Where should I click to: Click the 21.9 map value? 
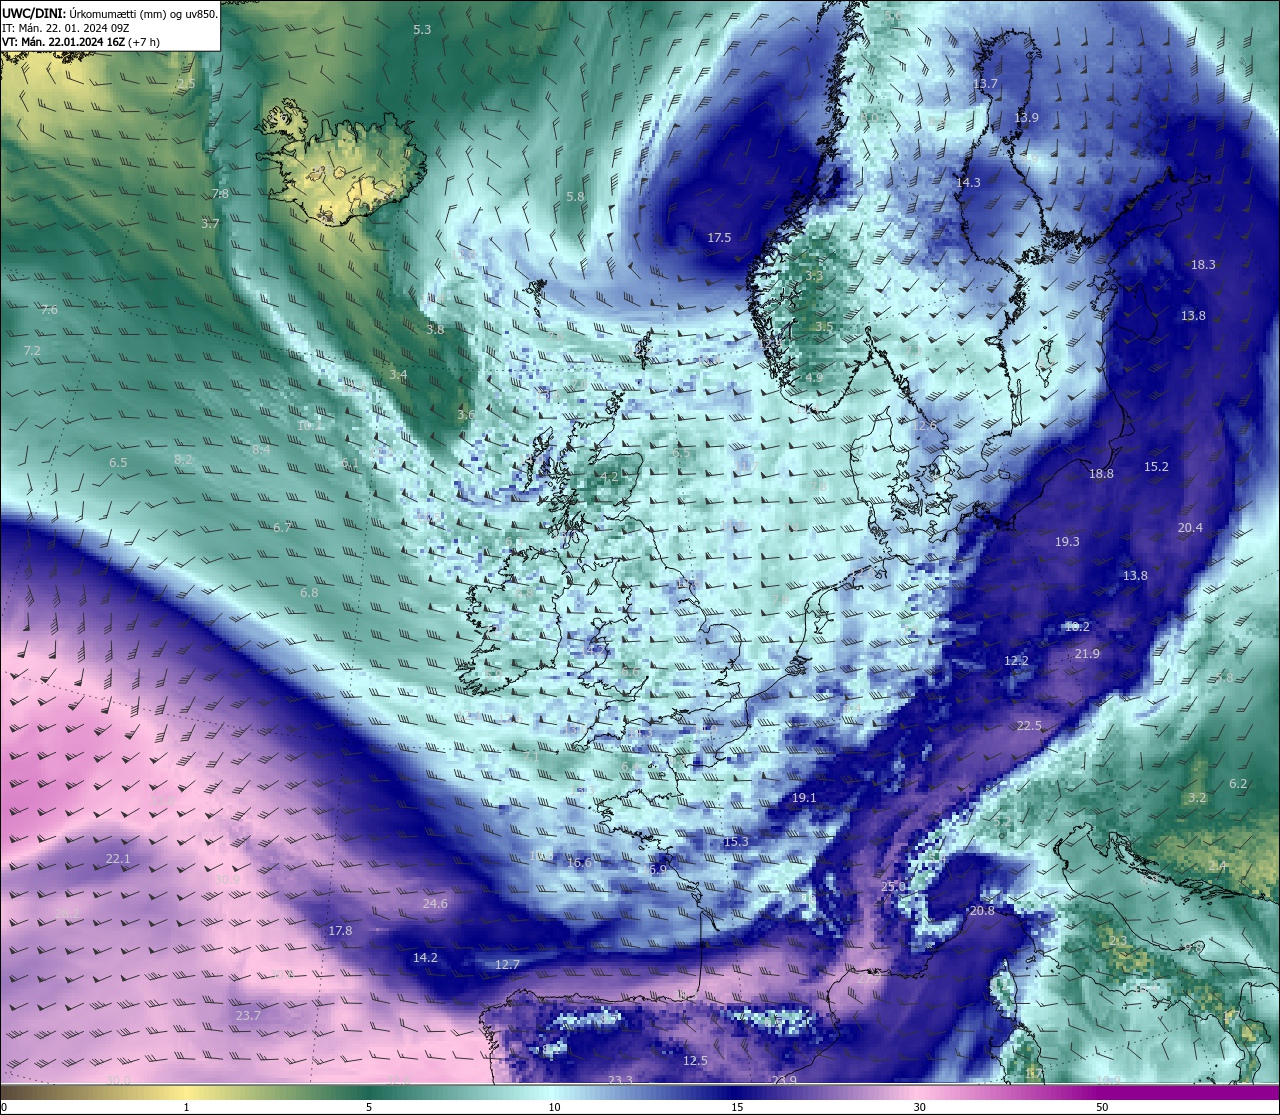click(1087, 654)
